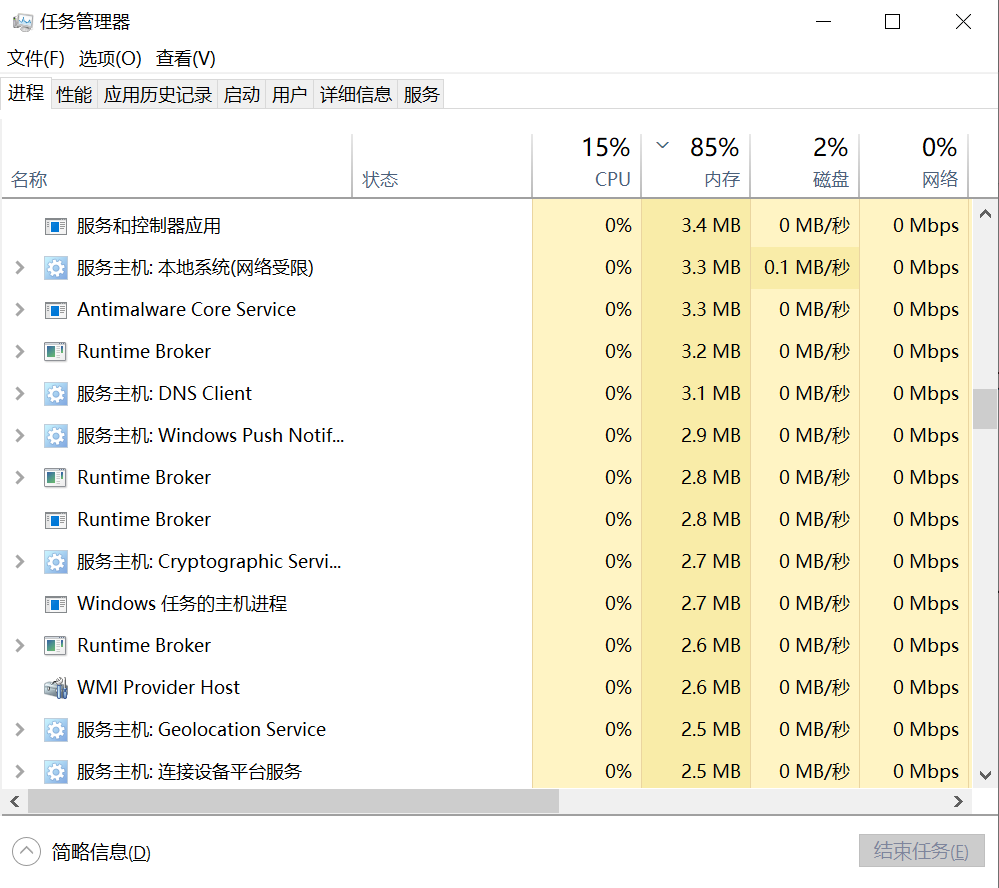Sort by the 磁盘 column header

(x=805, y=166)
